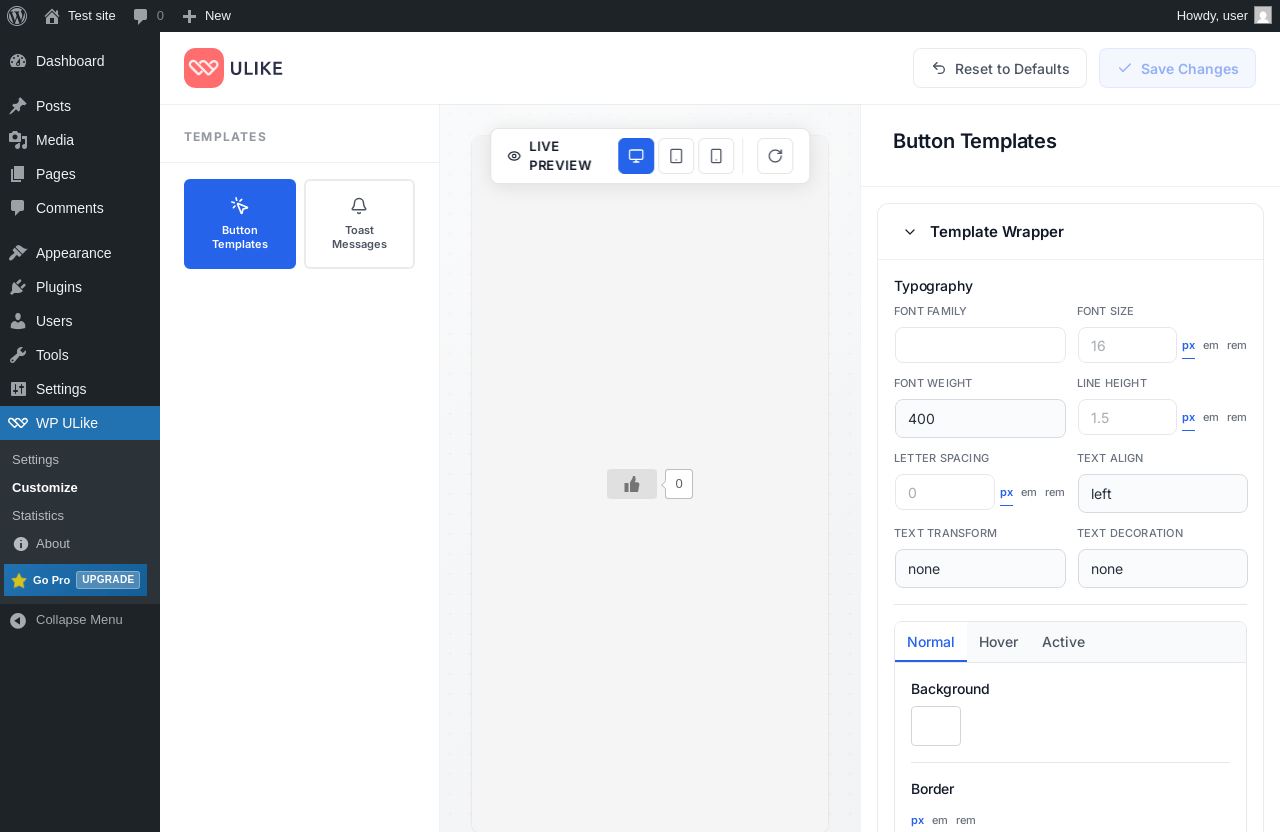Set letter spacing unit to rem
Viewport: 1280px width, 832px height.
[x=1055, y=493]
